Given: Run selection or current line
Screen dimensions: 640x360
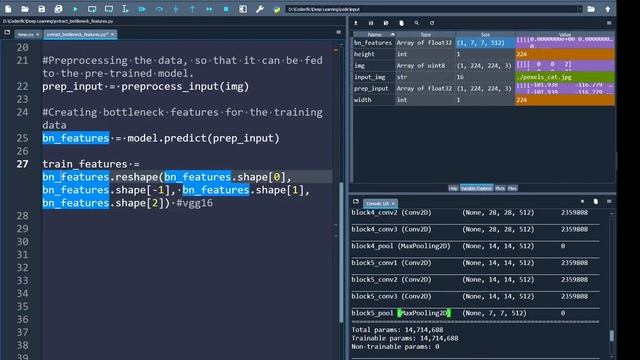Looking at the screenshot, I should pyautogui.click(x=125, y=9).
